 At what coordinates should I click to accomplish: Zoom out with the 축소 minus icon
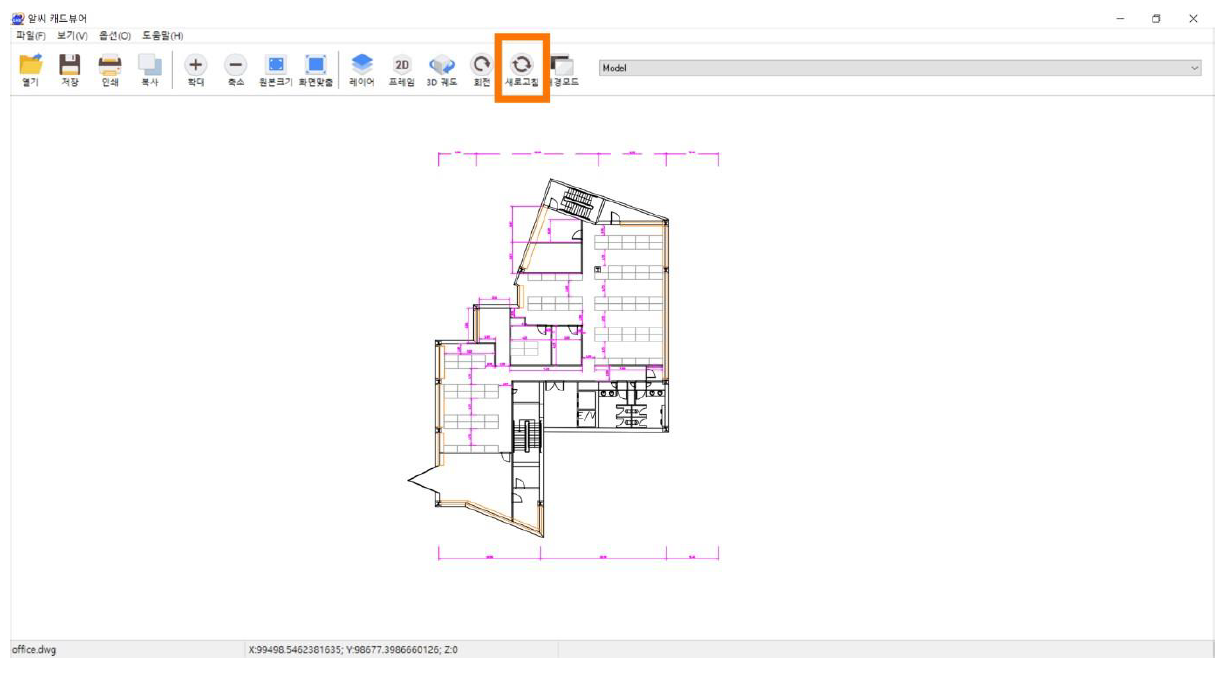pyautogui.click(x=235, y=69)
